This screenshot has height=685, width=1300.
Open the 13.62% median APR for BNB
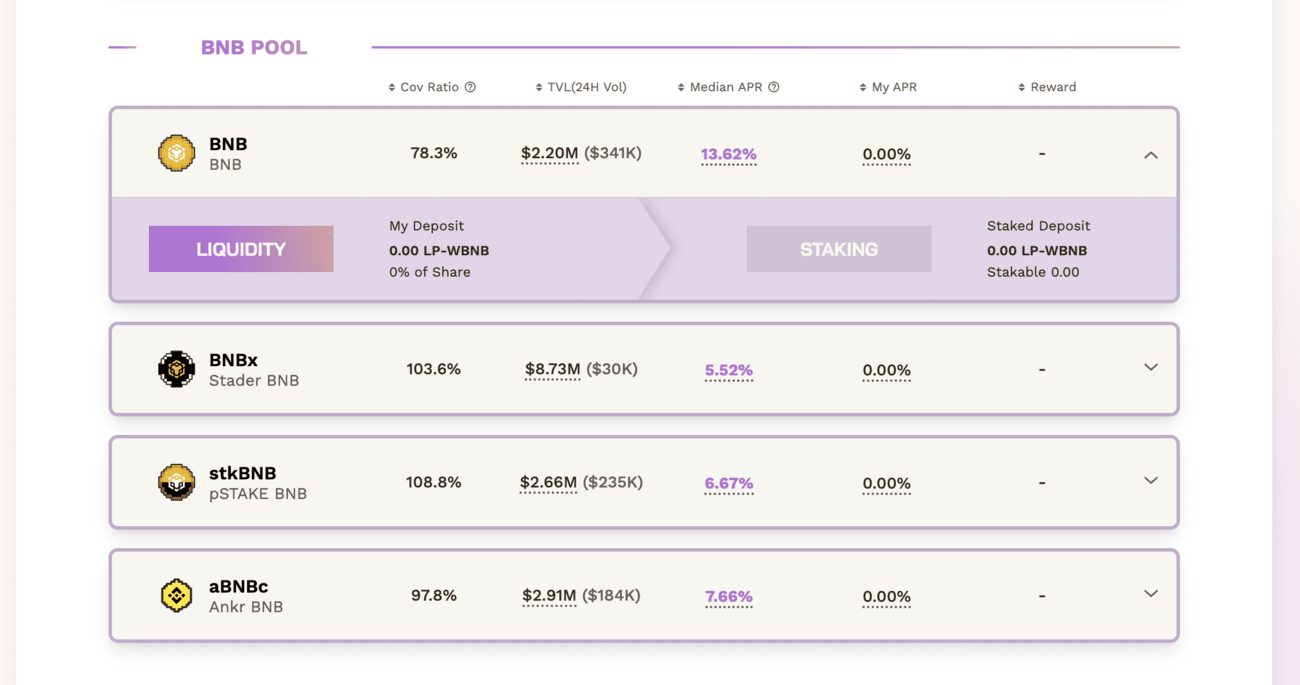[x=729, y=154]
